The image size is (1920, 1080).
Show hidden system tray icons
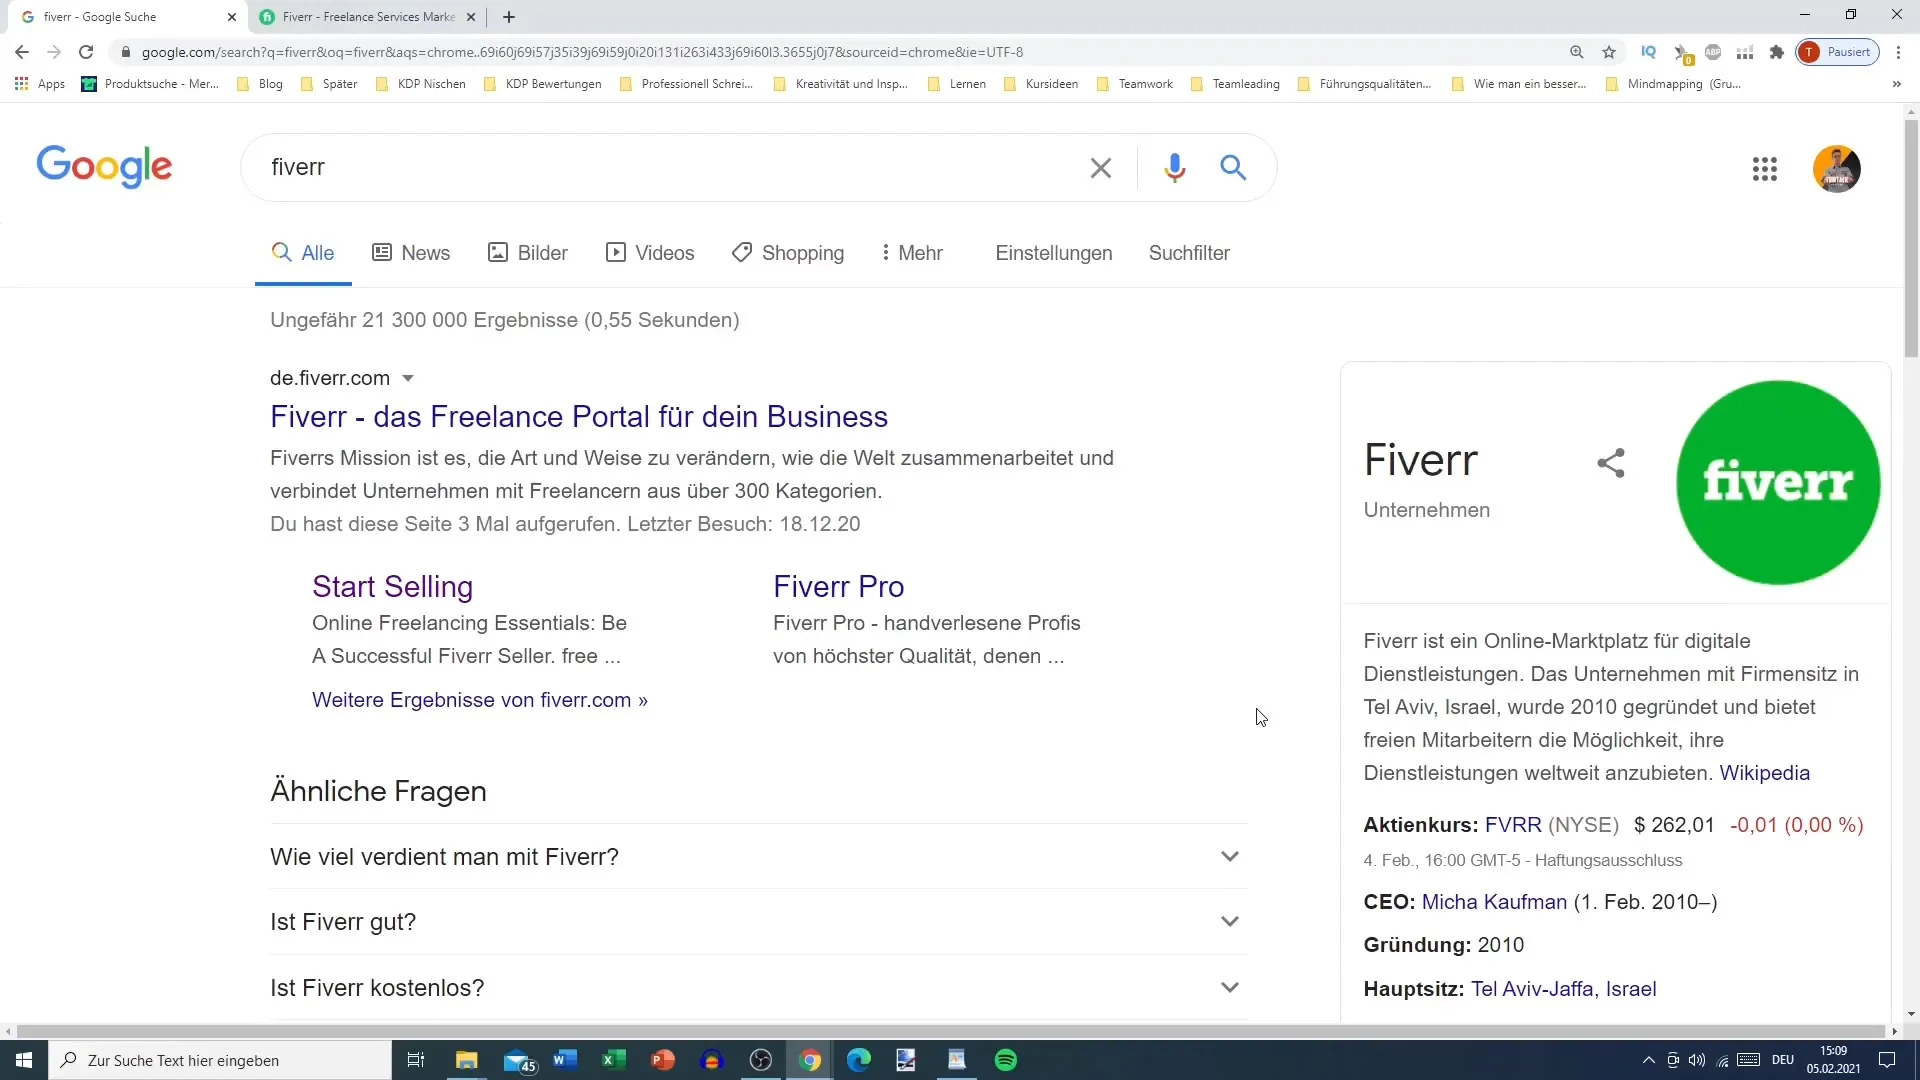(1649, 1060)
